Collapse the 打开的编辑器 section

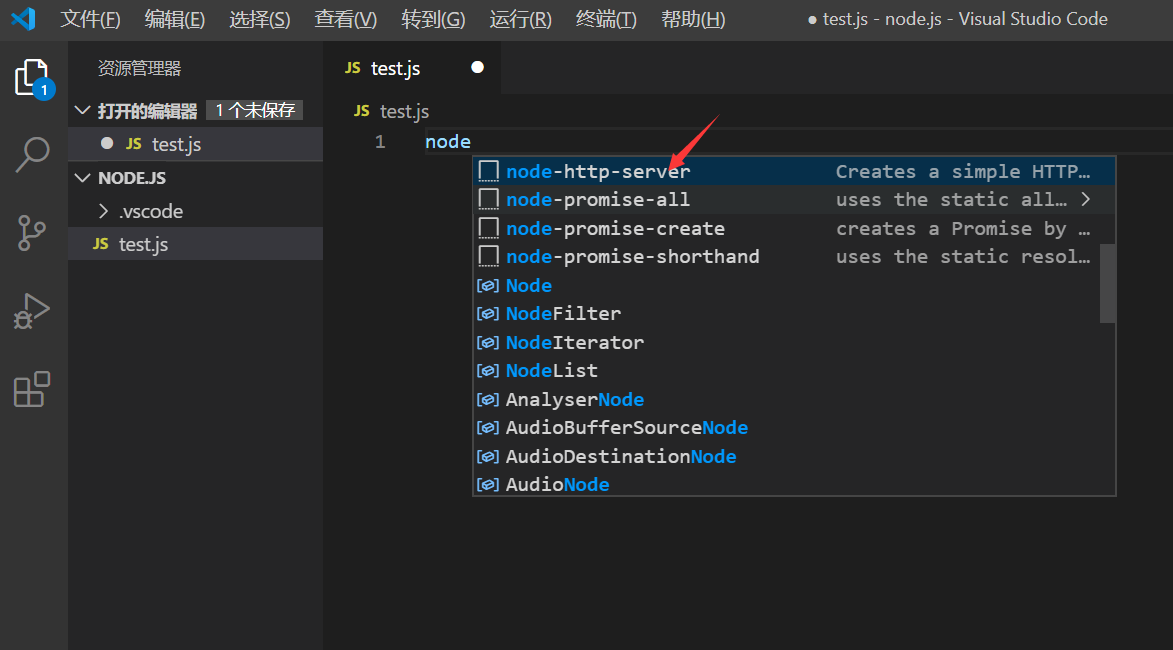coord(83,111)
